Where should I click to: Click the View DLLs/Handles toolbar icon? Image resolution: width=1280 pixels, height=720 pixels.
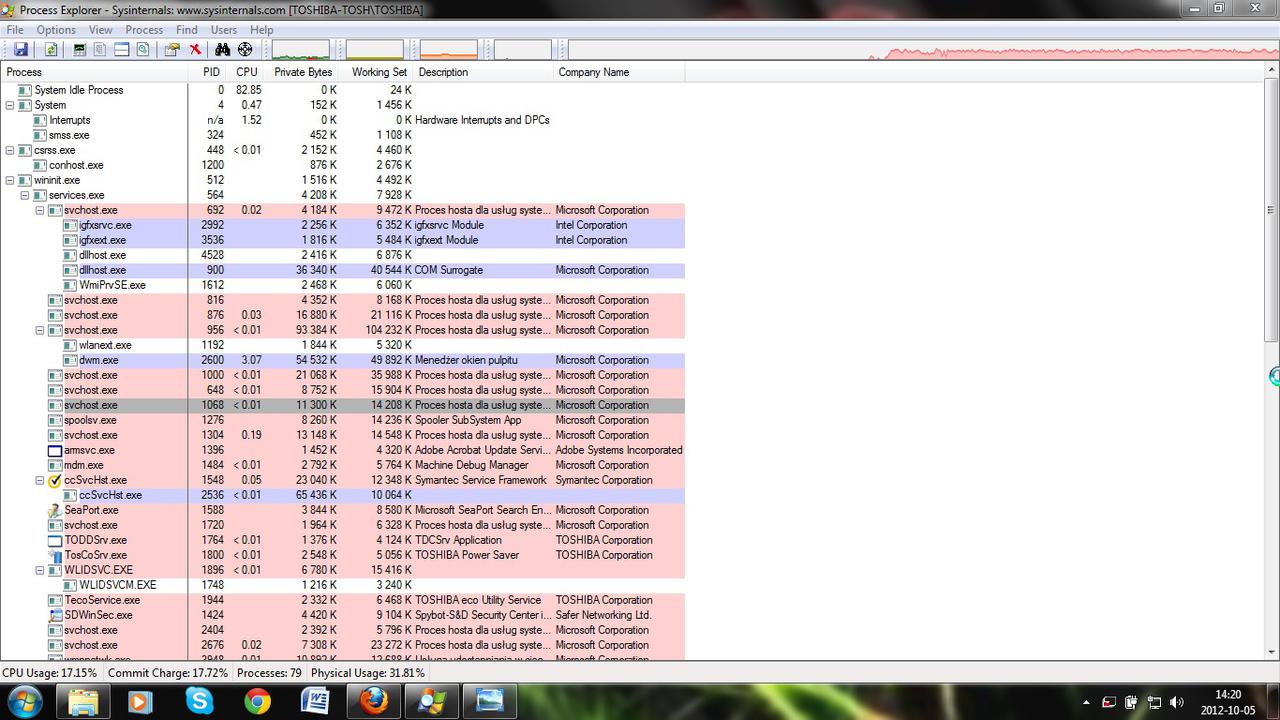143,50
